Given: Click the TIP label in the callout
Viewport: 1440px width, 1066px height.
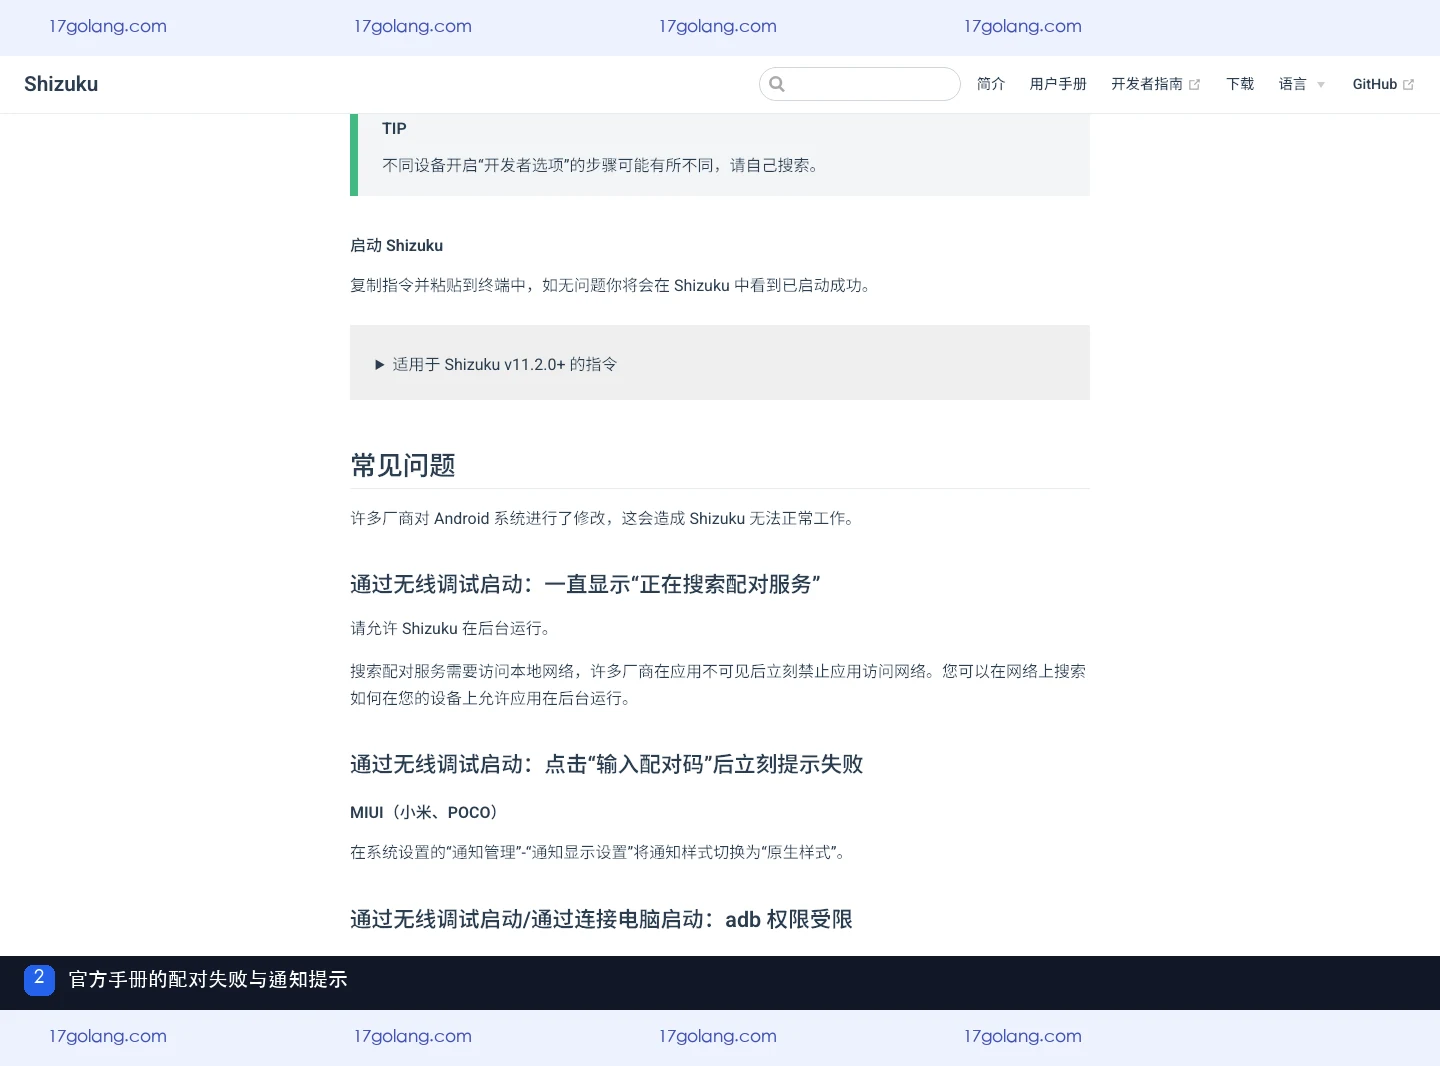Looking at the screenshot, I should tap(394, 128).
